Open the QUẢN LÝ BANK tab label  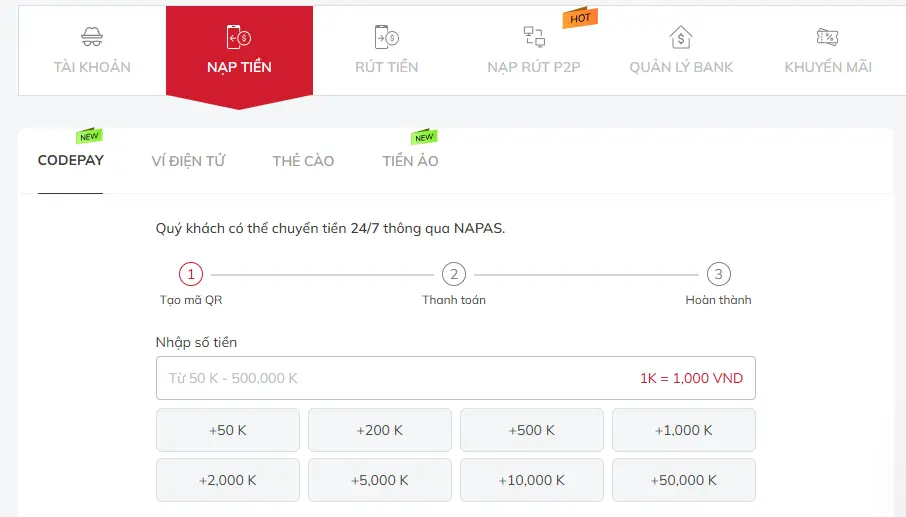[x=681, y=67]
